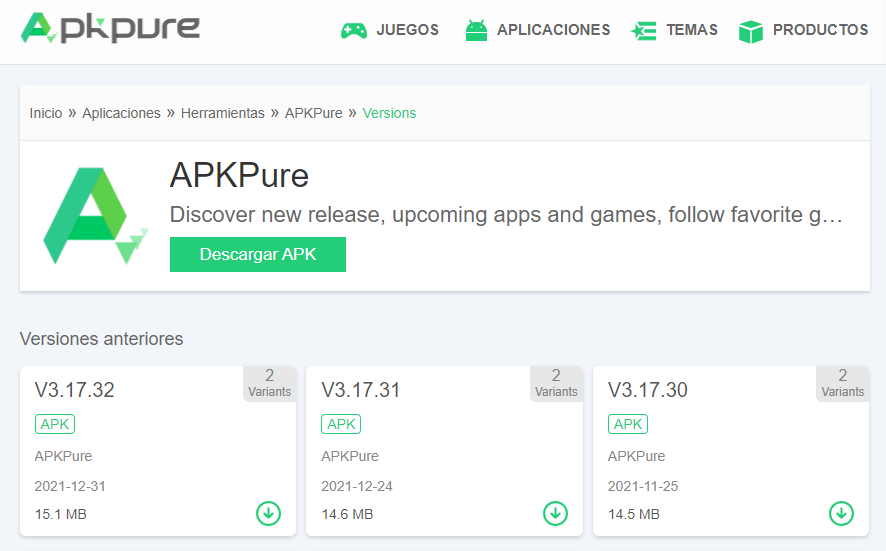Open the TEMAS menu item
The height and width of the screenshot is (551, 886).
coord(692,30)
